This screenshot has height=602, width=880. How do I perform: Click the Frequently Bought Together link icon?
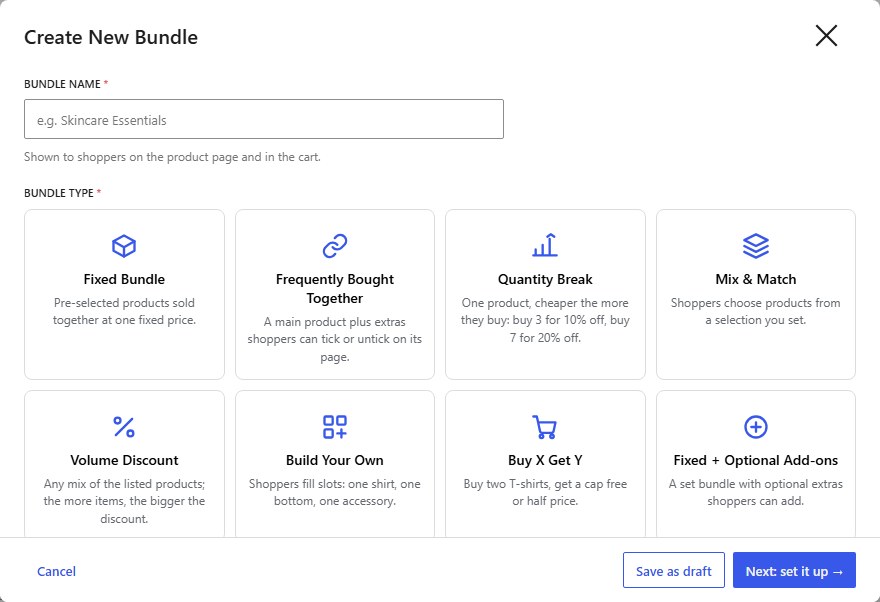click(334, 246)
